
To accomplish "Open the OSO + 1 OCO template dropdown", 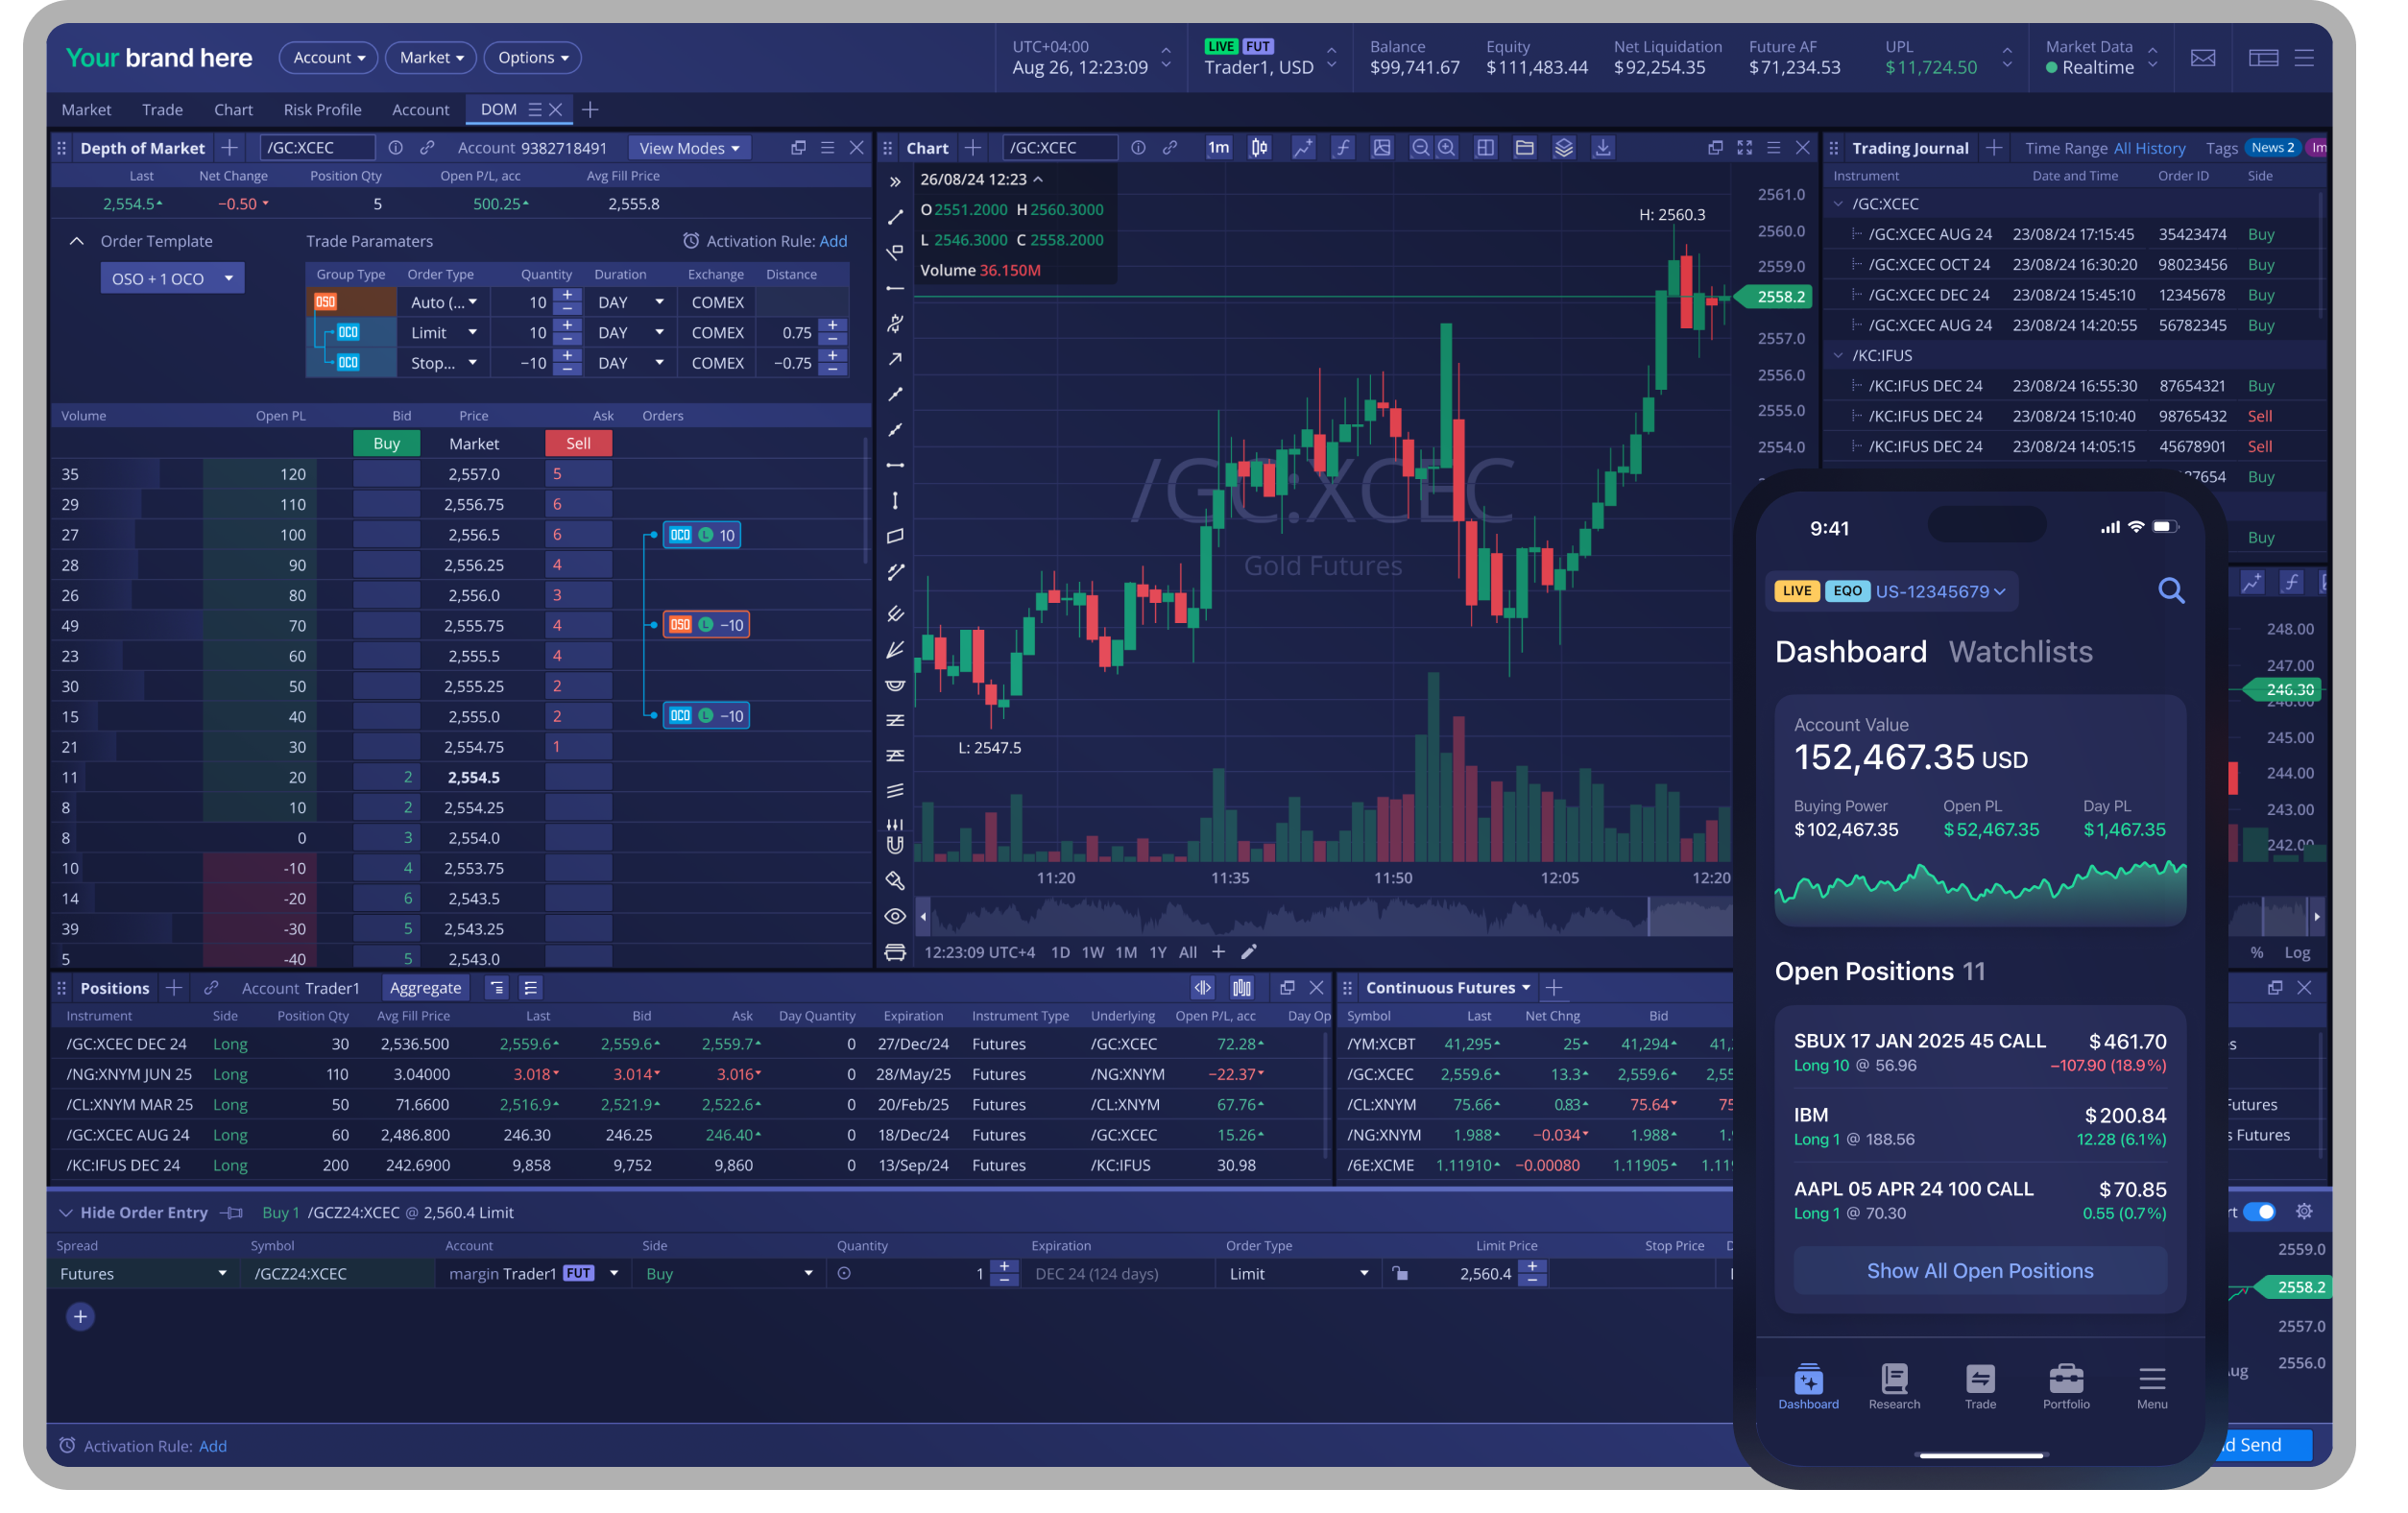I will pyautogui.click(x=172, y=278).
